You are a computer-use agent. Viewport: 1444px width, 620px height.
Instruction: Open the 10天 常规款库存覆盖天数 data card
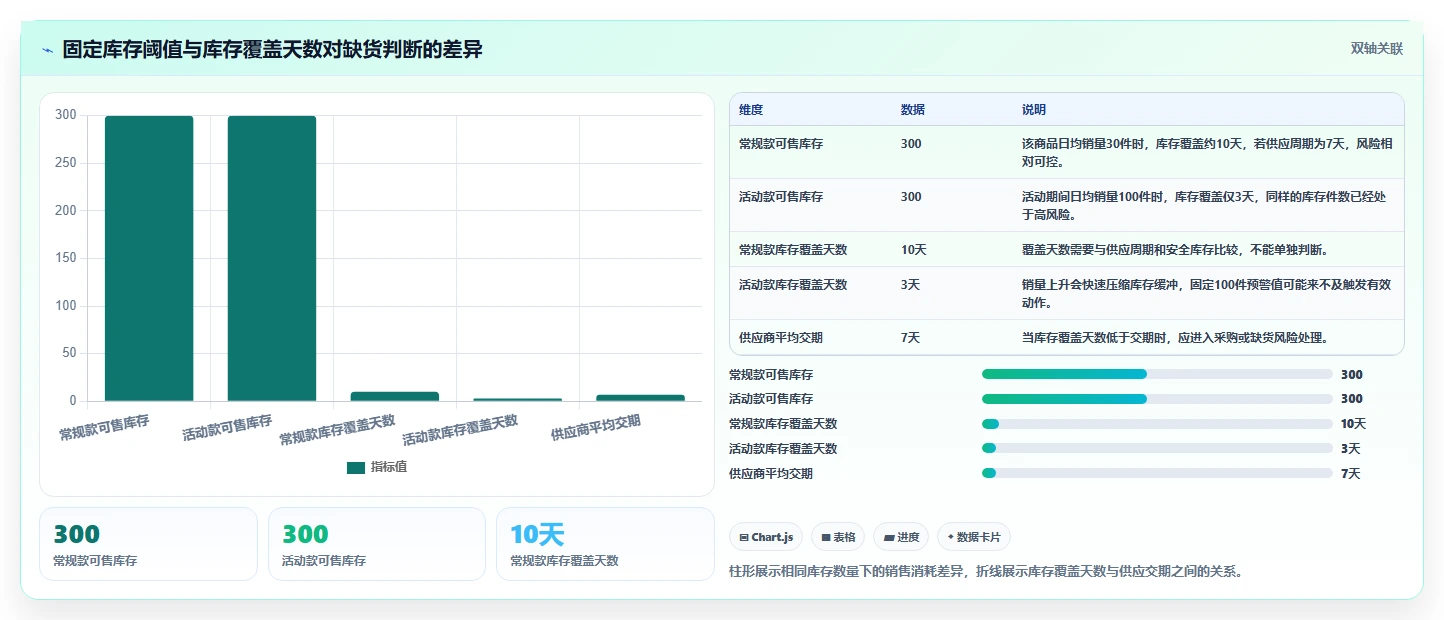pos(605,544)
